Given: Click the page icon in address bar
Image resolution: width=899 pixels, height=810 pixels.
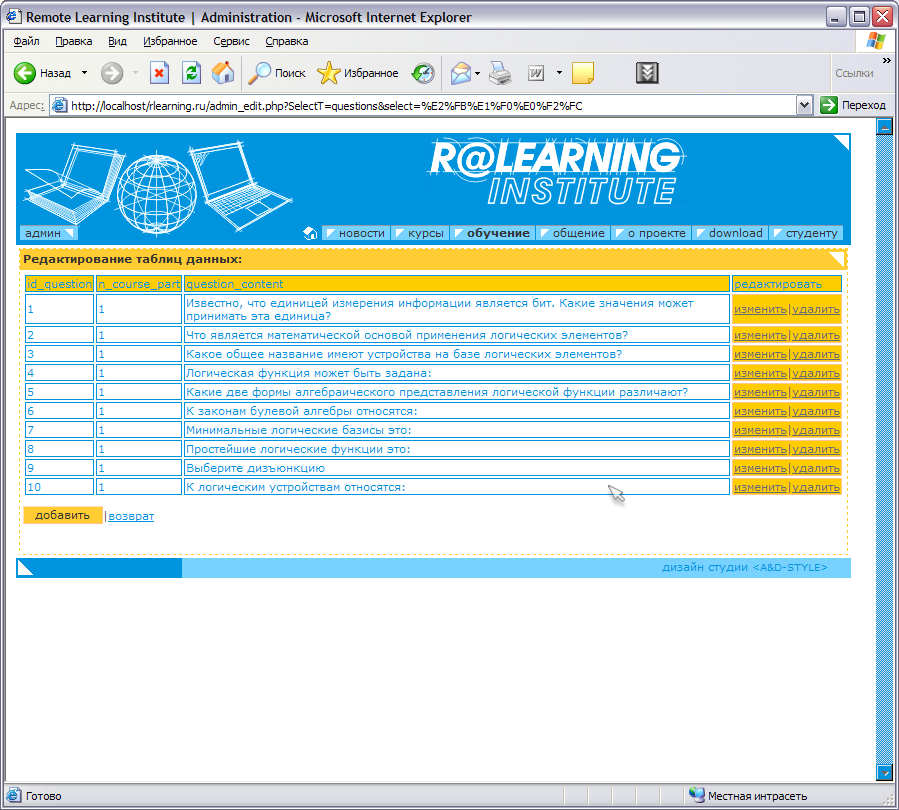Looking at the screenshot, I should click(59, 105).
